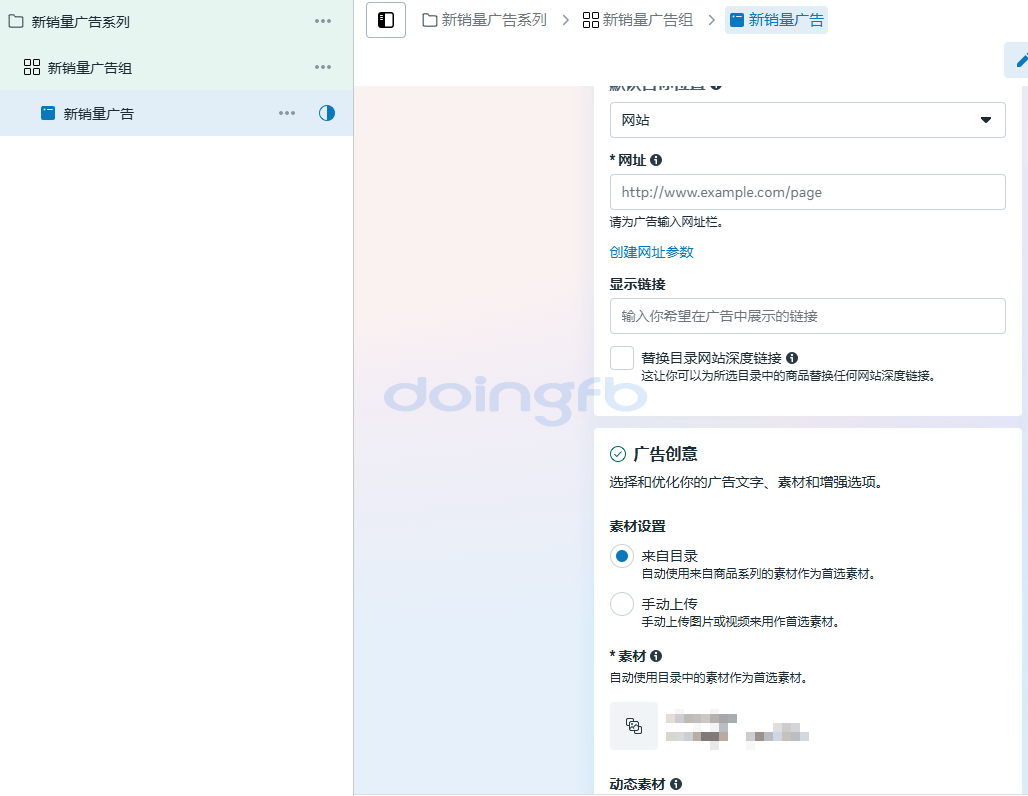The image size is (1028, 796).
Task: Show info tooltip next to 网址 label
Action: click(x=656, y=159)
